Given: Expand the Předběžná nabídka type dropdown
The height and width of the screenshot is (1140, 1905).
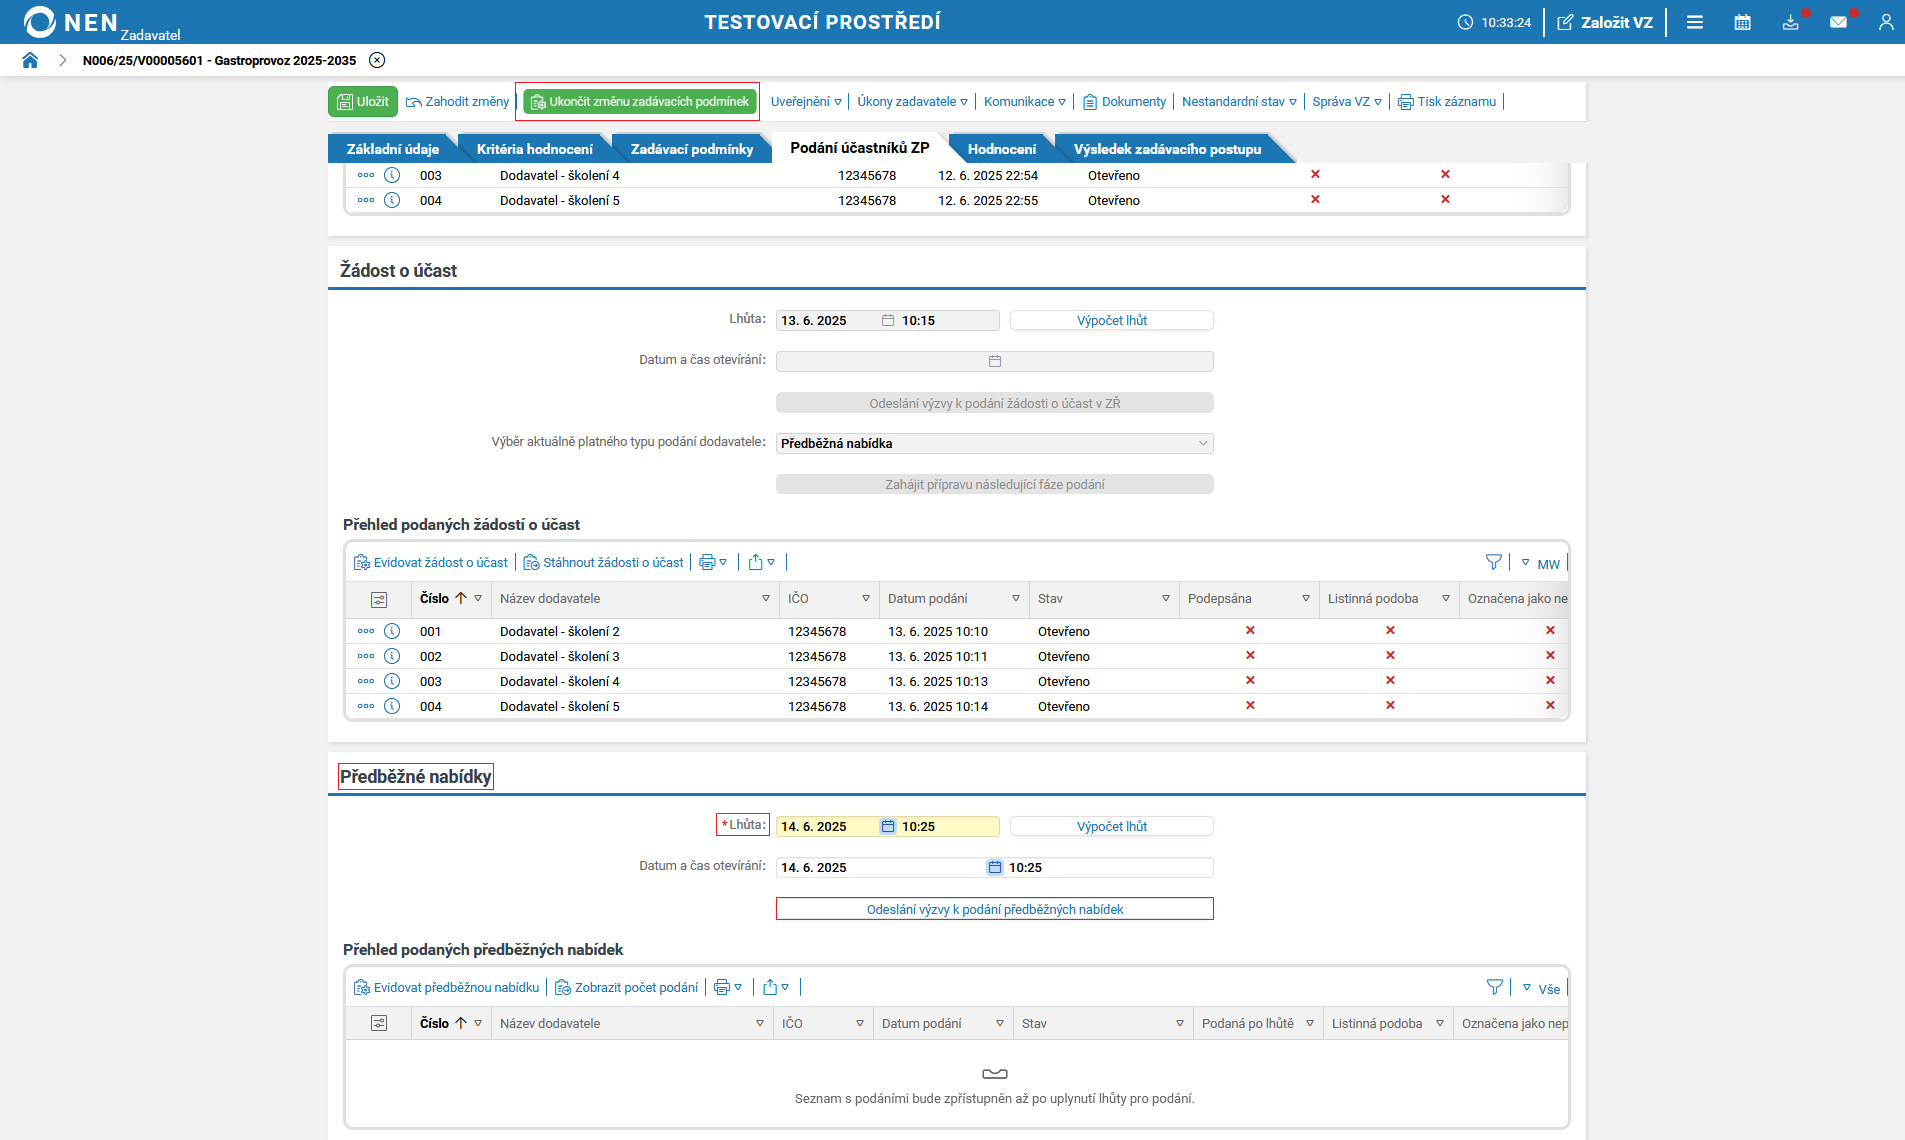Looking at the screenshot, I should (x=1202, y=443).
